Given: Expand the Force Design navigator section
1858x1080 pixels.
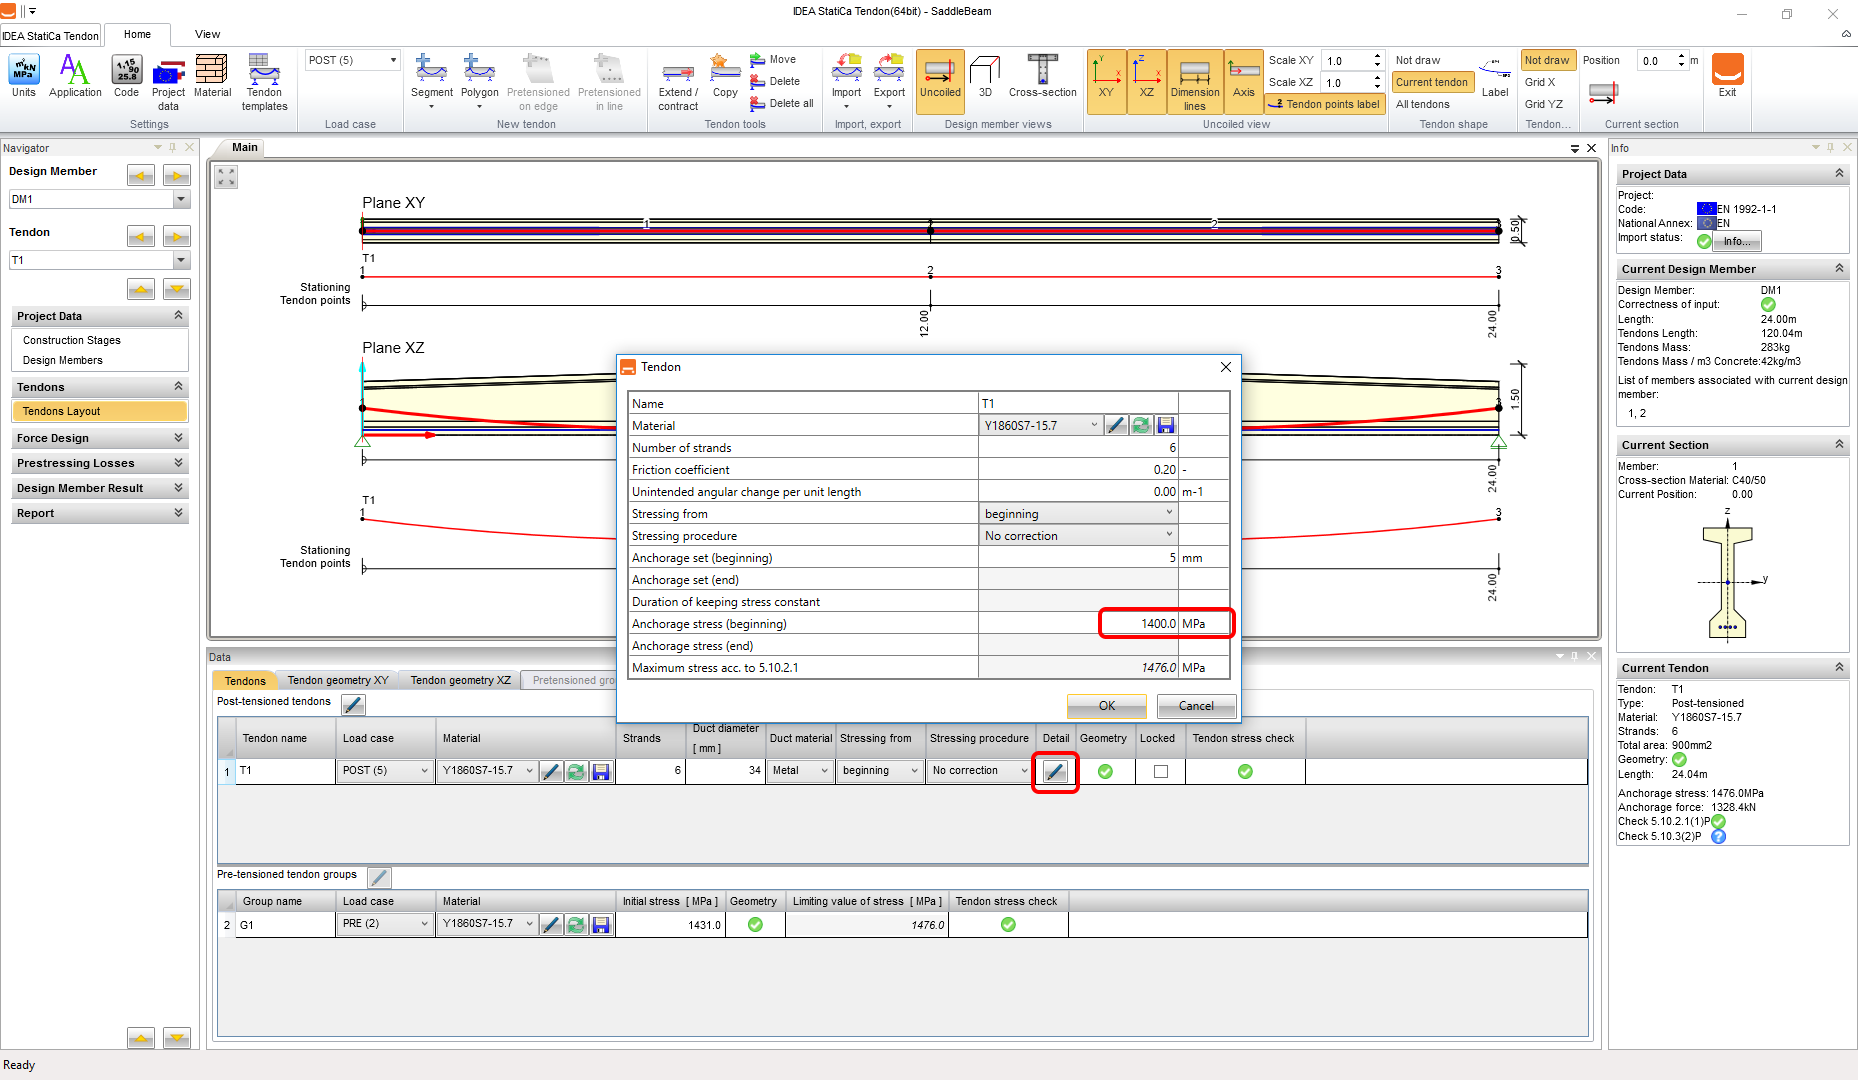Looking at the screenshot, I should pos(99,438).
